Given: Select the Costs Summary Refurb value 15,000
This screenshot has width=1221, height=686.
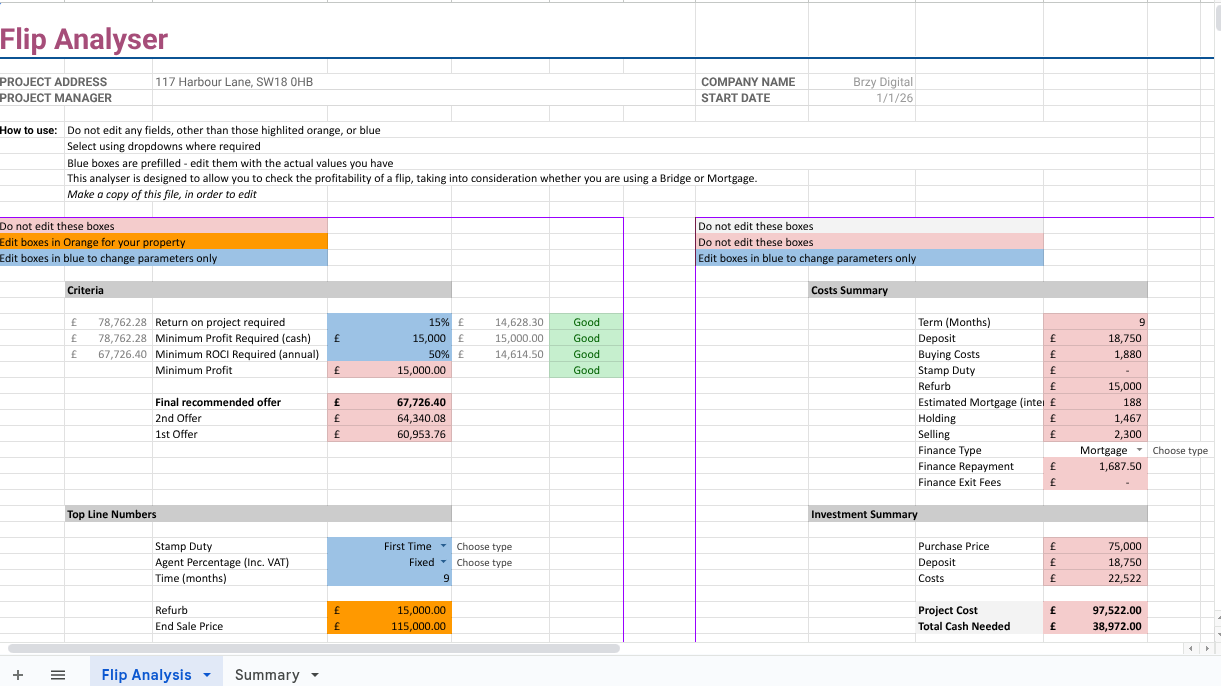Looking at the screenshot, I should [x=1095, y=386].
